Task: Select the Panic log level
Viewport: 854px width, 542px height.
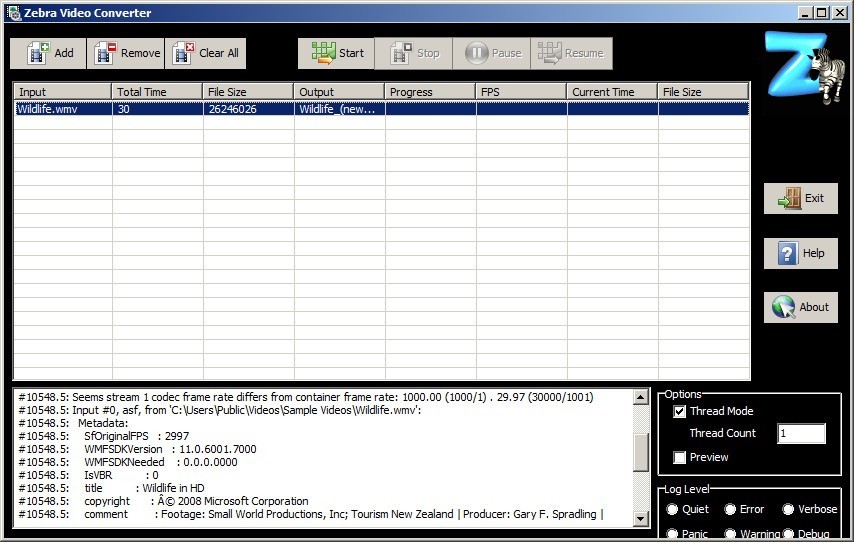Action: [673, 534]
